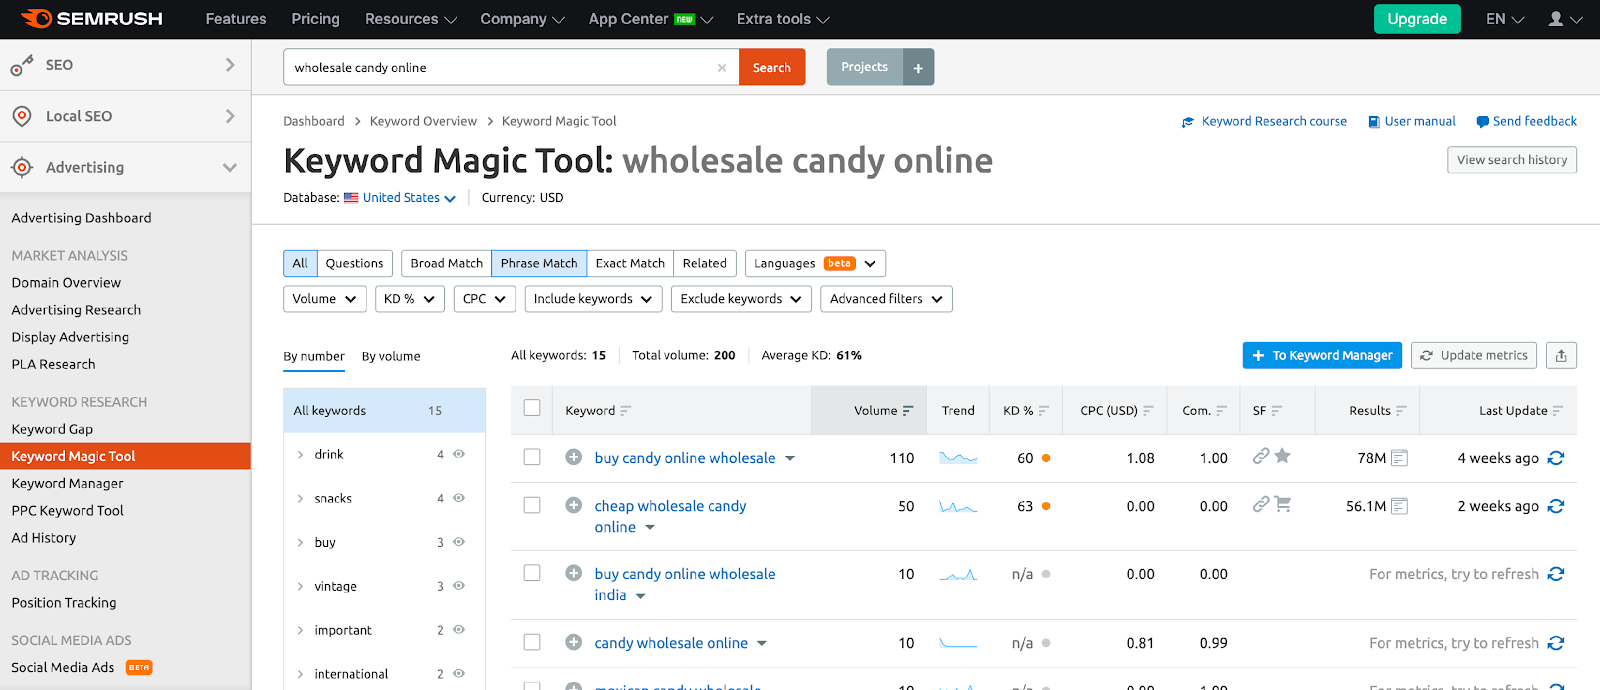
Task: Add 'buy candy online wholesale india' with plus icon
Action: tap(574, 573)
